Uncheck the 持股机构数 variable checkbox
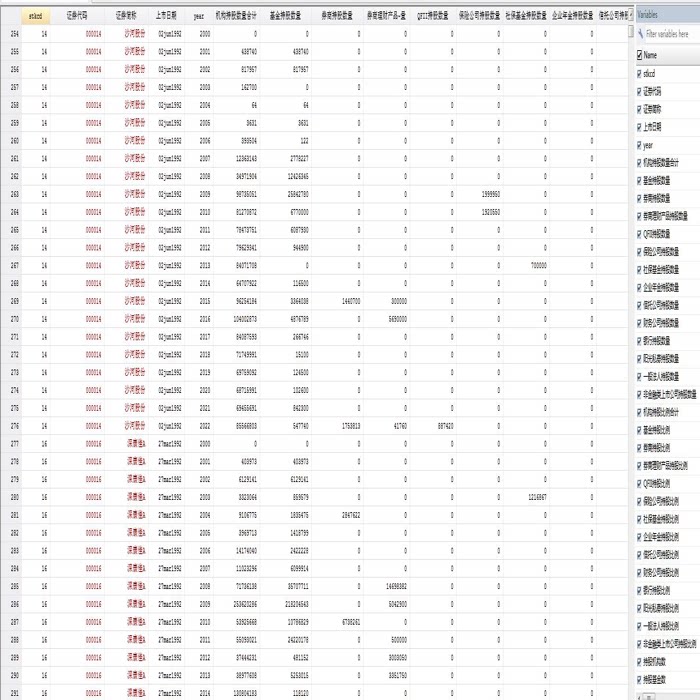The image size is (700, 700). pos(639,662)
